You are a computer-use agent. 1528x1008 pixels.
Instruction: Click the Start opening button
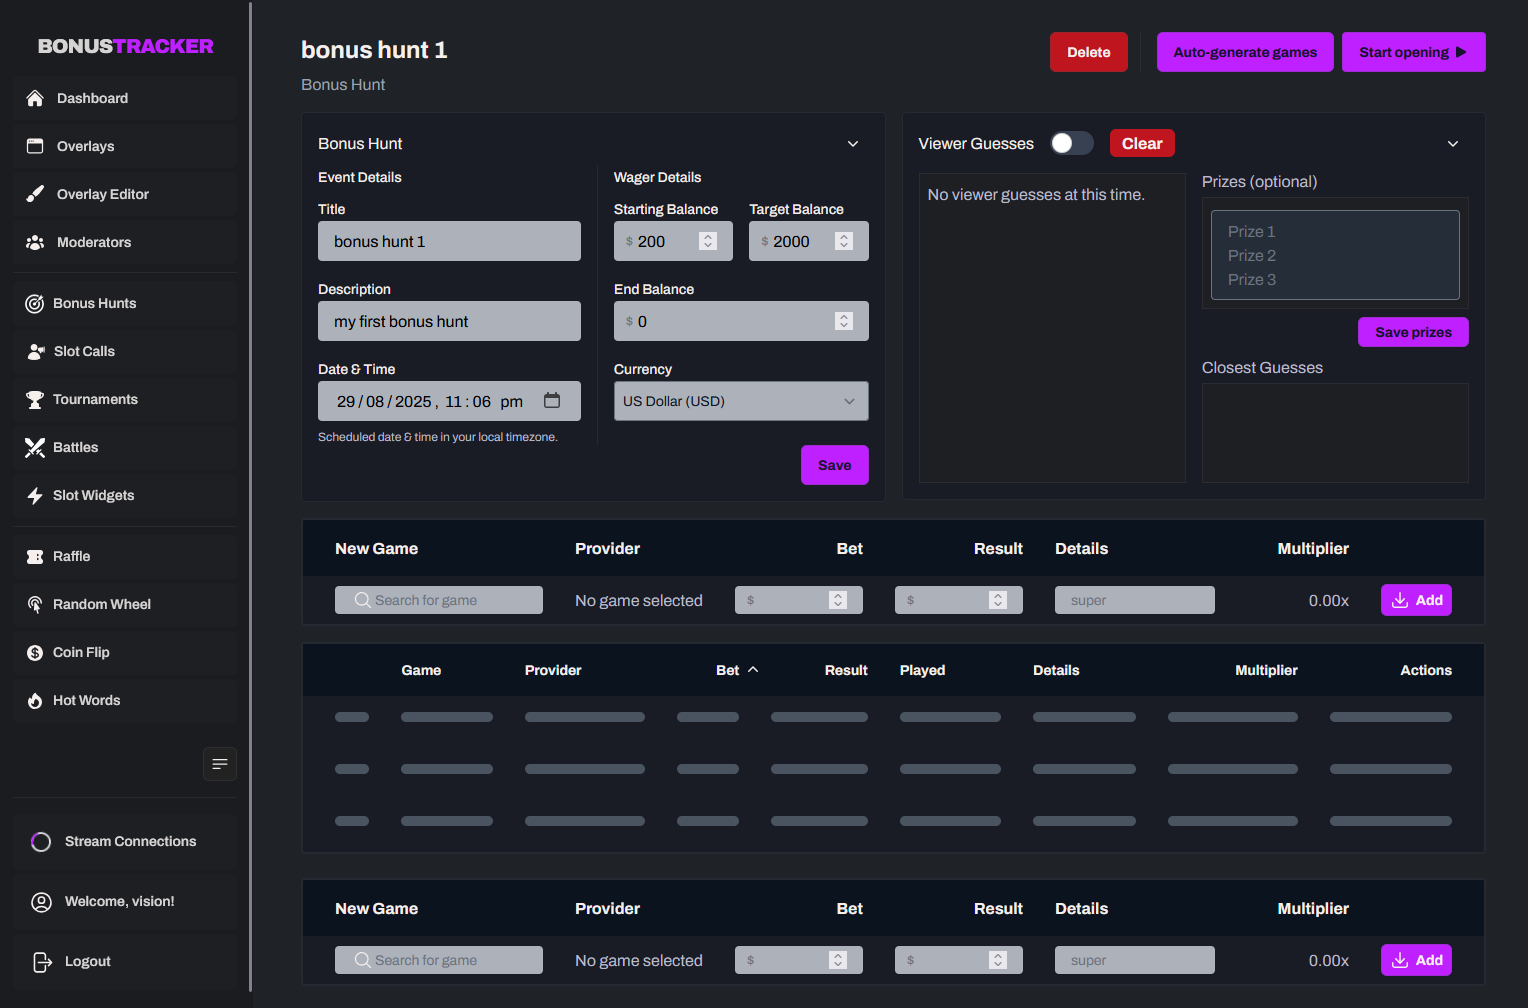point(1414,51)
